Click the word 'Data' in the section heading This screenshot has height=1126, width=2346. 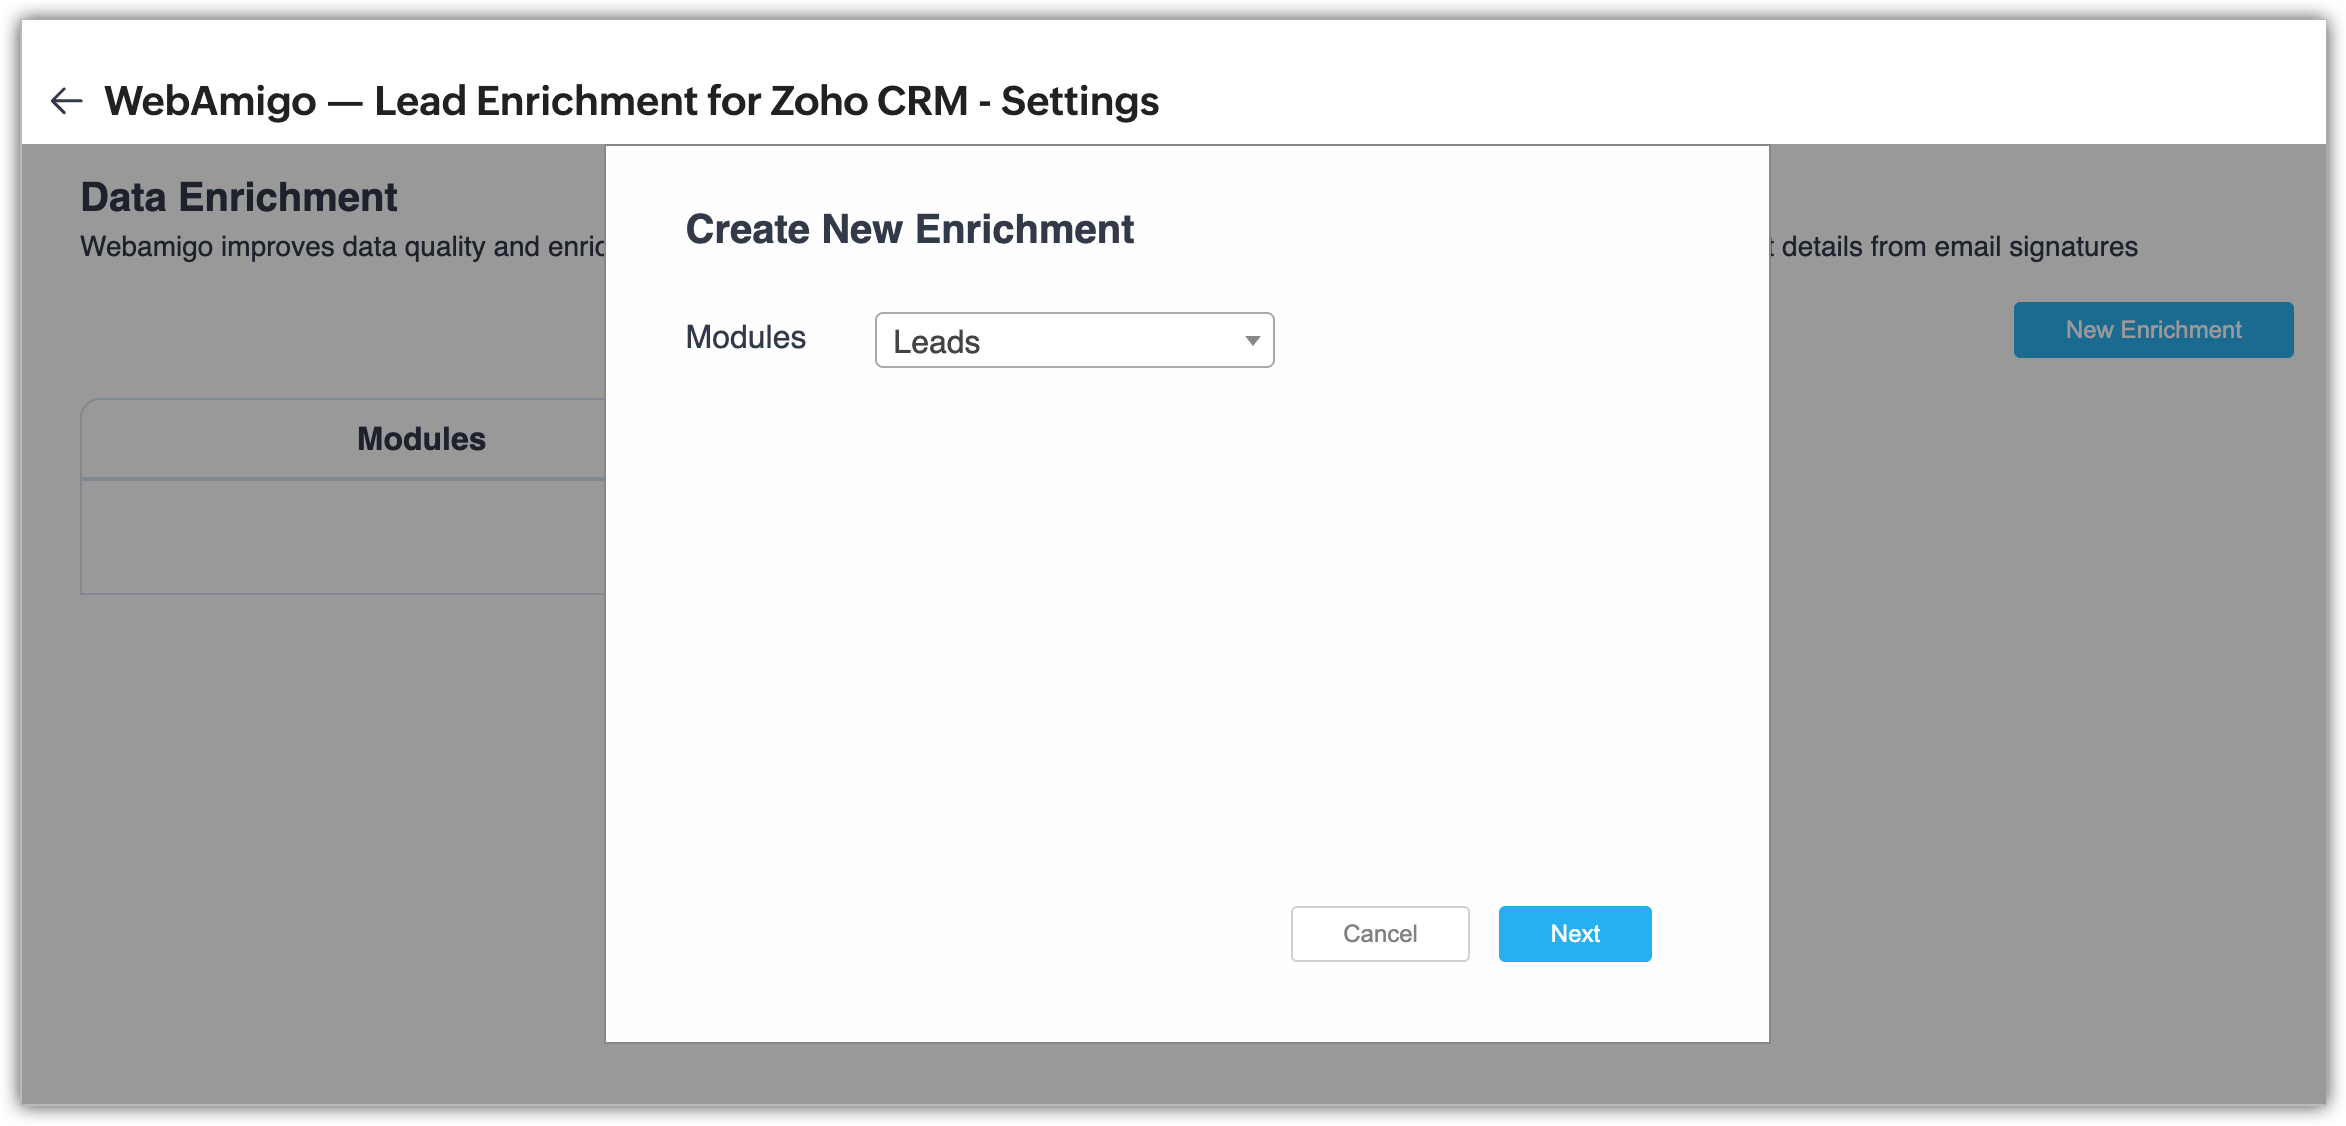123,197
